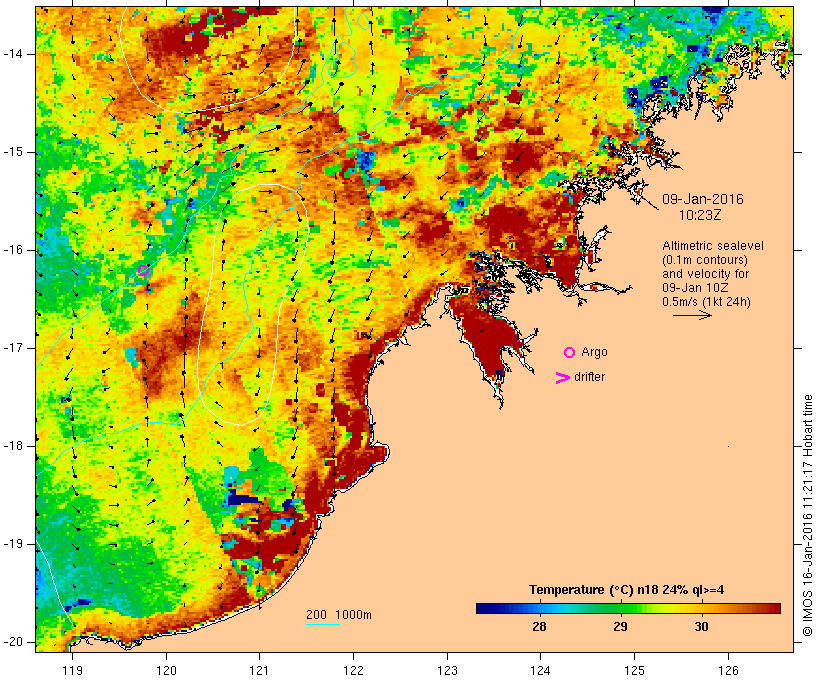Click the "(0.1m contours)" caption line

[x=704, y=260]
